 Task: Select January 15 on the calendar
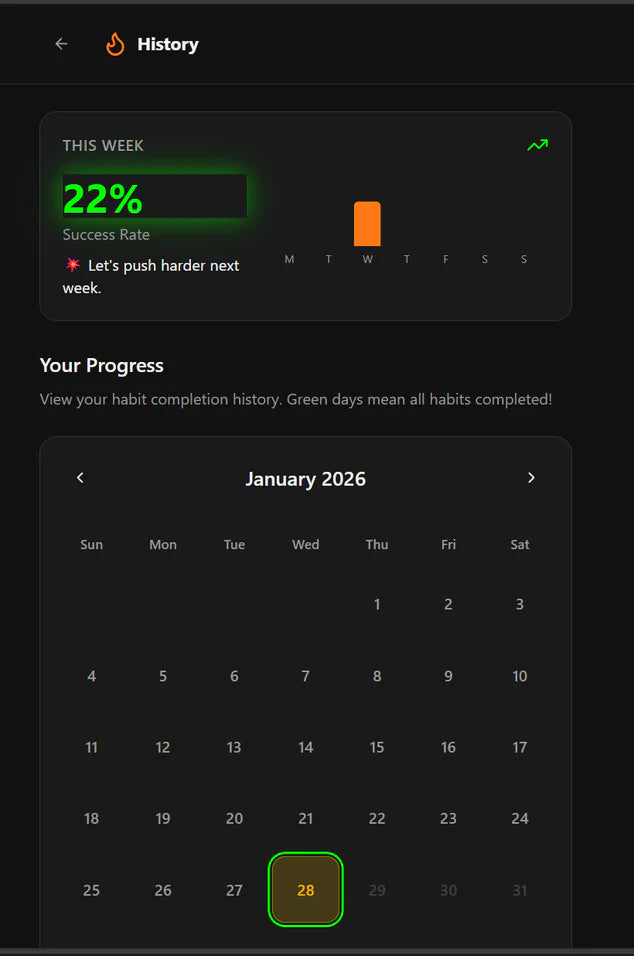377,747
